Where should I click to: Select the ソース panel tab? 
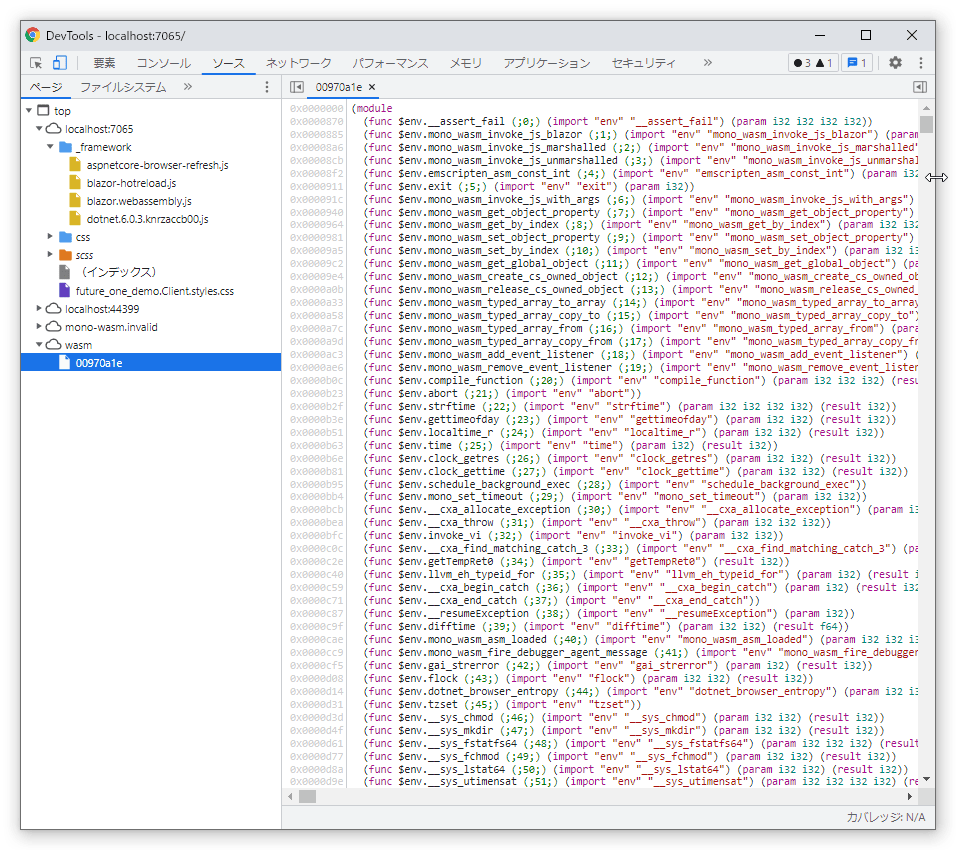pos(229,63)
